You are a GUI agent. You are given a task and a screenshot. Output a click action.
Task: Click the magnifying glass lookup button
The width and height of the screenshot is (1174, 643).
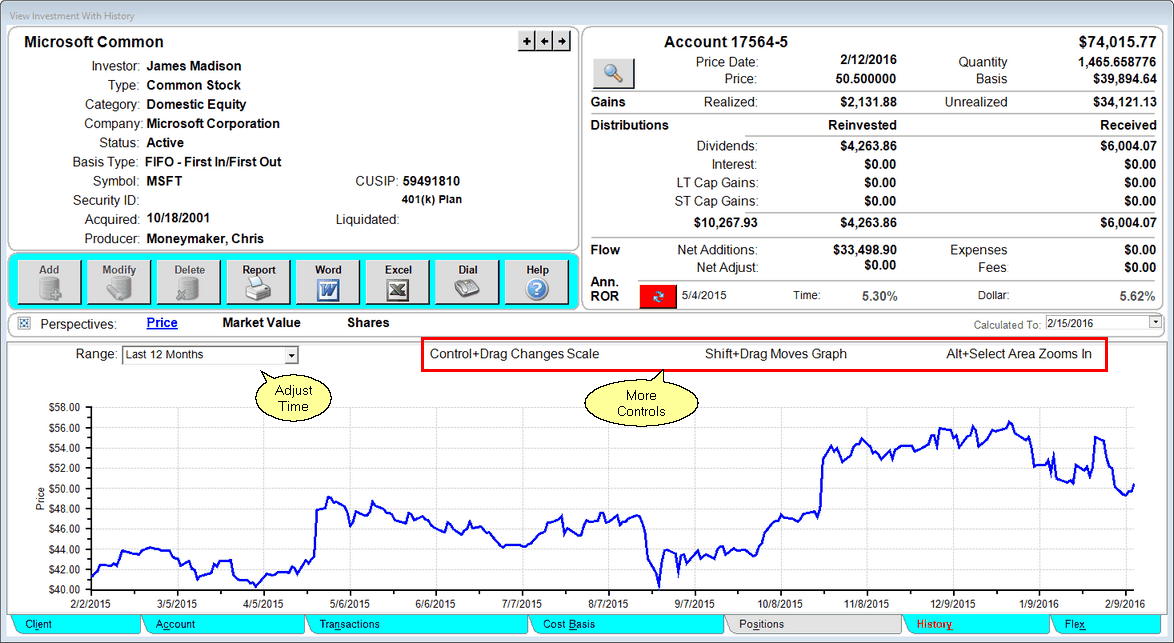(x=613, y=73)
